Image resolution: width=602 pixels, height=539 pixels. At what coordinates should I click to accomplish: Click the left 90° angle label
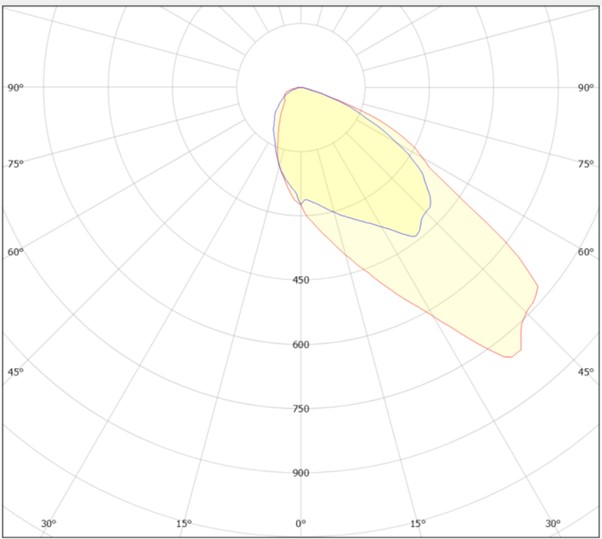click(x=15, y=88)
